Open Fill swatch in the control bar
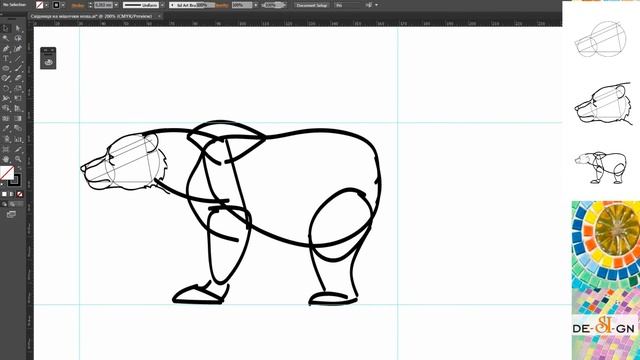 pyautogui.click(x=40, y=5)
